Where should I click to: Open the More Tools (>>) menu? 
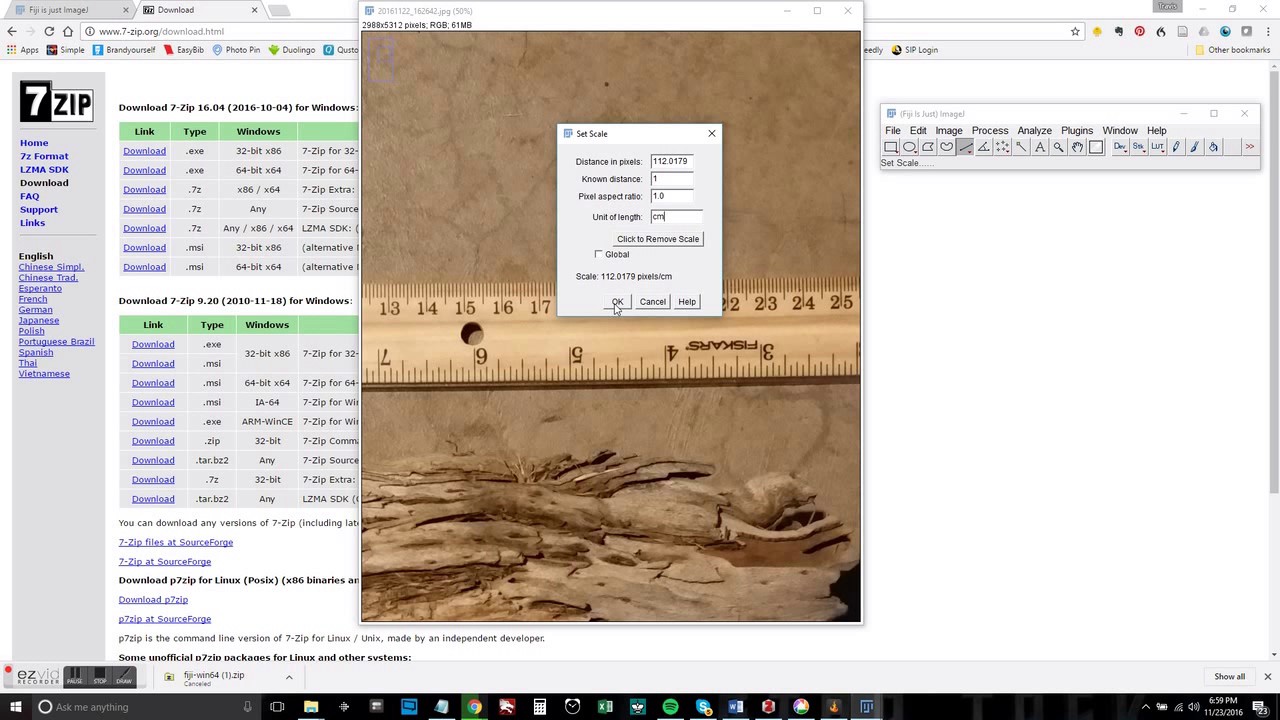click(1250, 147)
